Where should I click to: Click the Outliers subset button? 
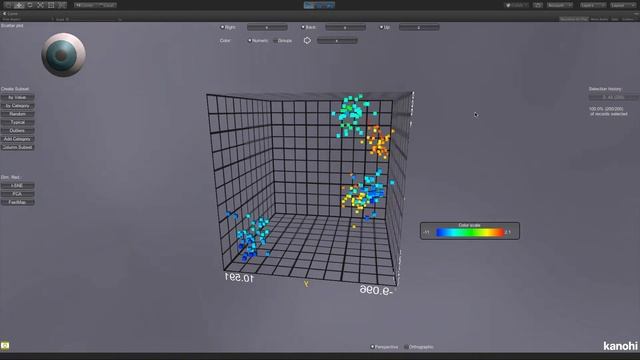point(18,131)
